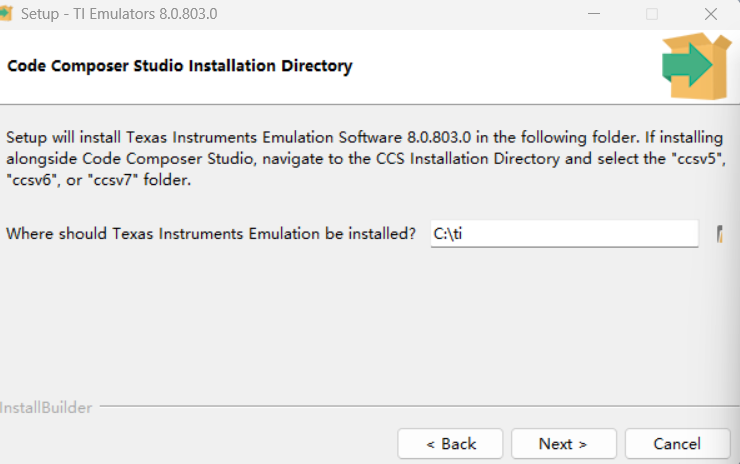Click the "ccsv7" folder text in description
Viewport: 740px width, 464px height.
[x=113, y=180]
